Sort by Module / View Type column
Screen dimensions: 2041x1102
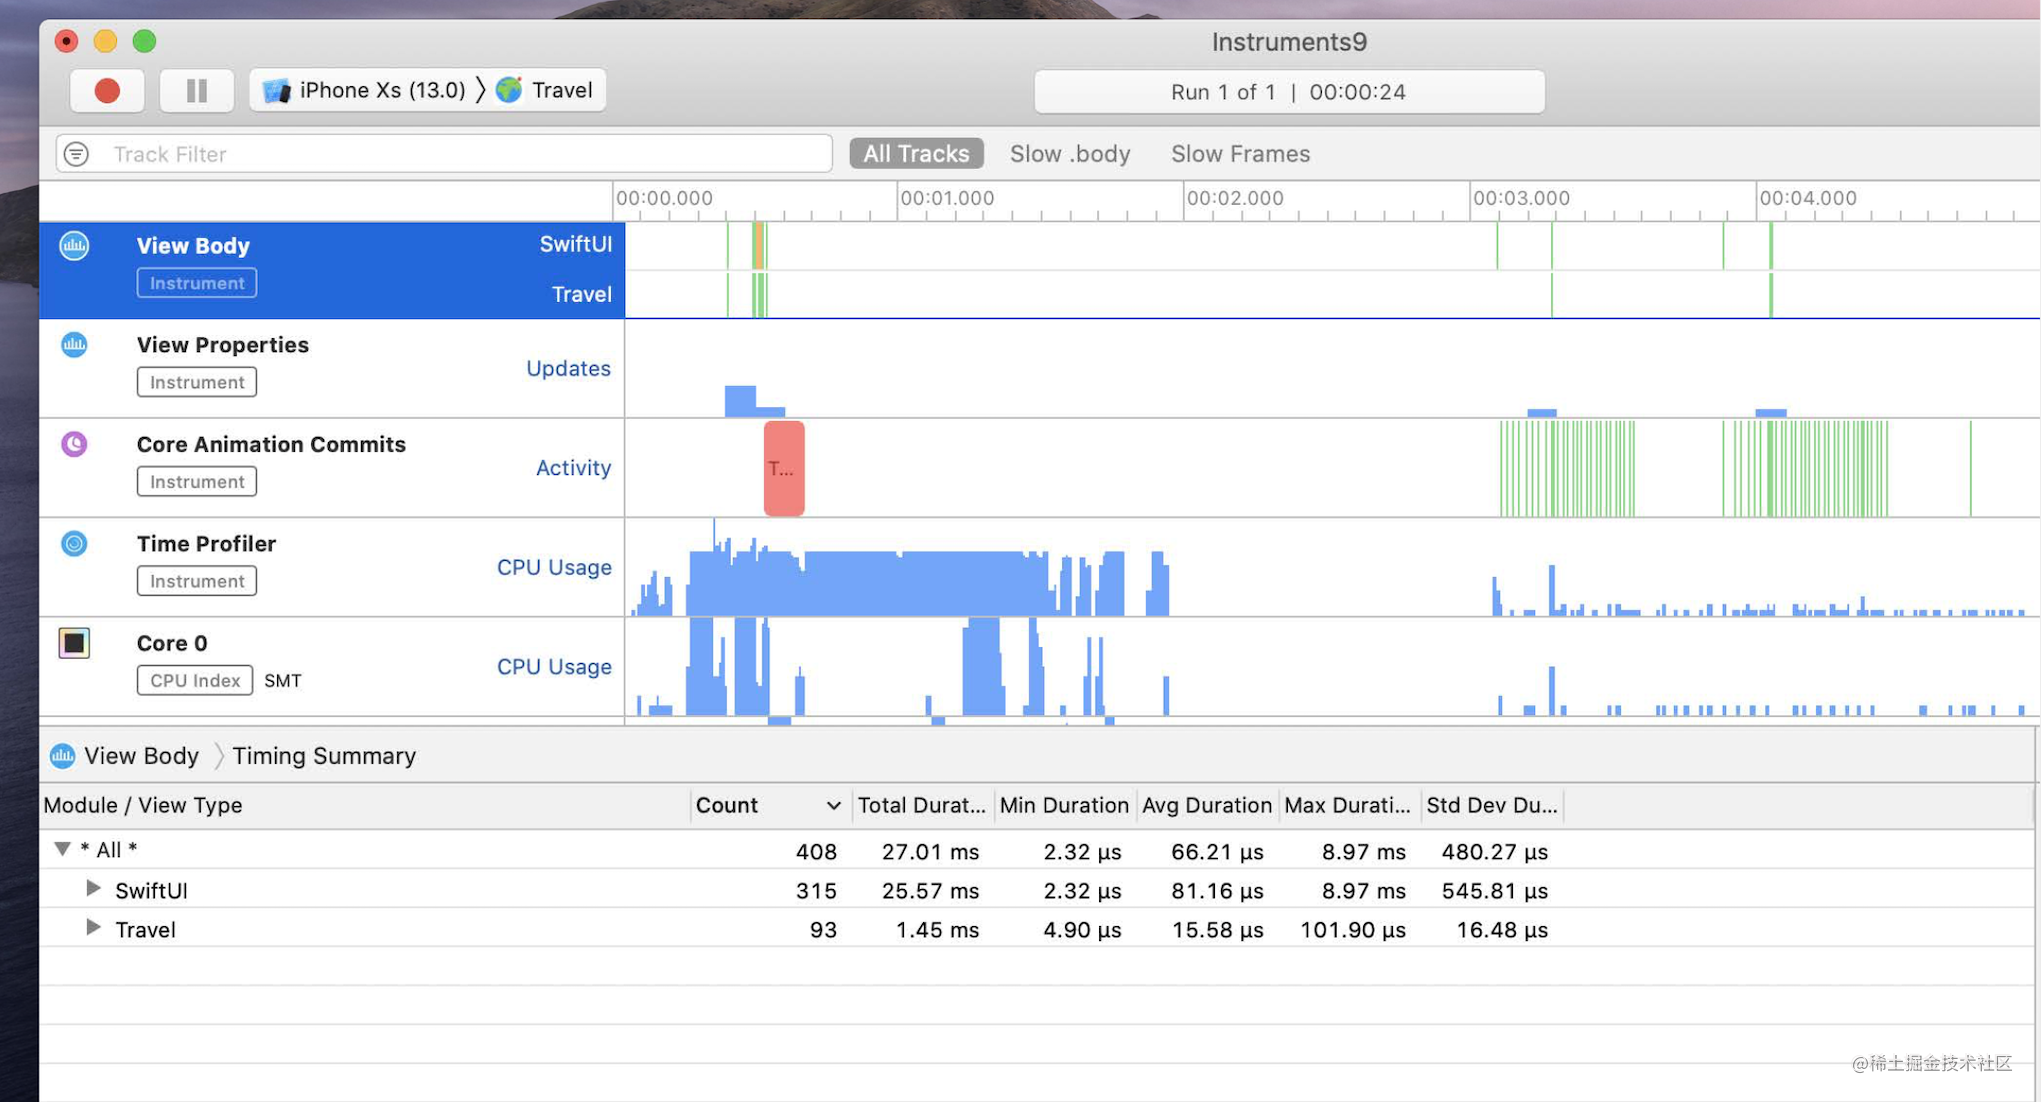366,805
